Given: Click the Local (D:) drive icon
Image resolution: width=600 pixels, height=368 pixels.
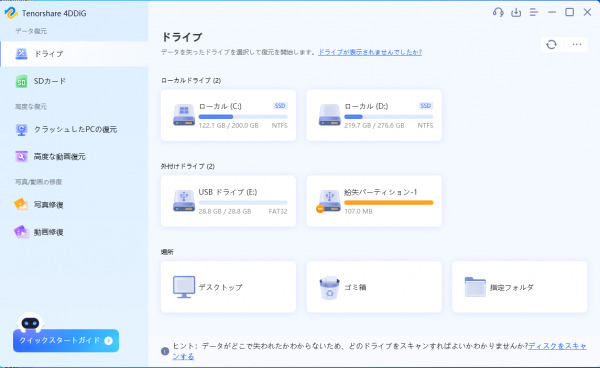Looking at the screenshot, I should point(329,115).
